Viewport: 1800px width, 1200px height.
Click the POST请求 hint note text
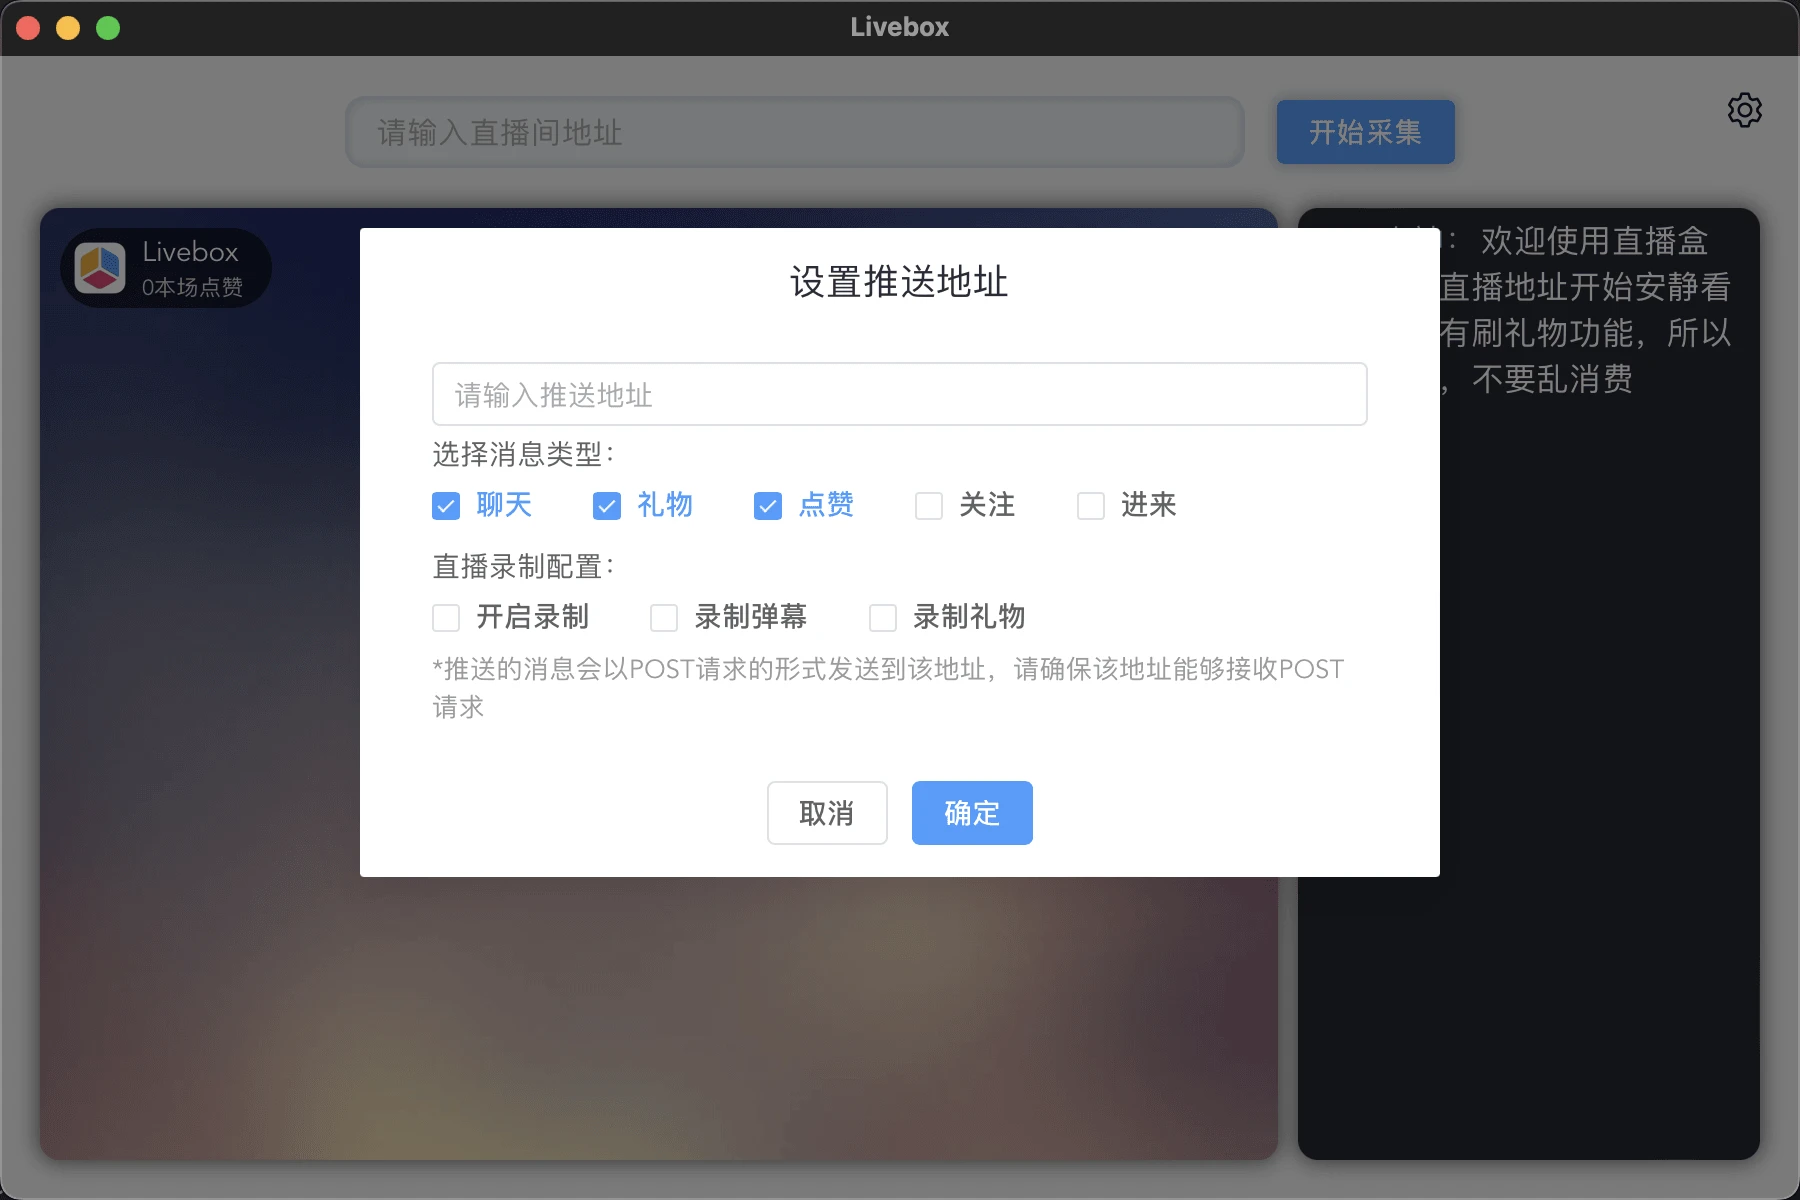(888, 688)
